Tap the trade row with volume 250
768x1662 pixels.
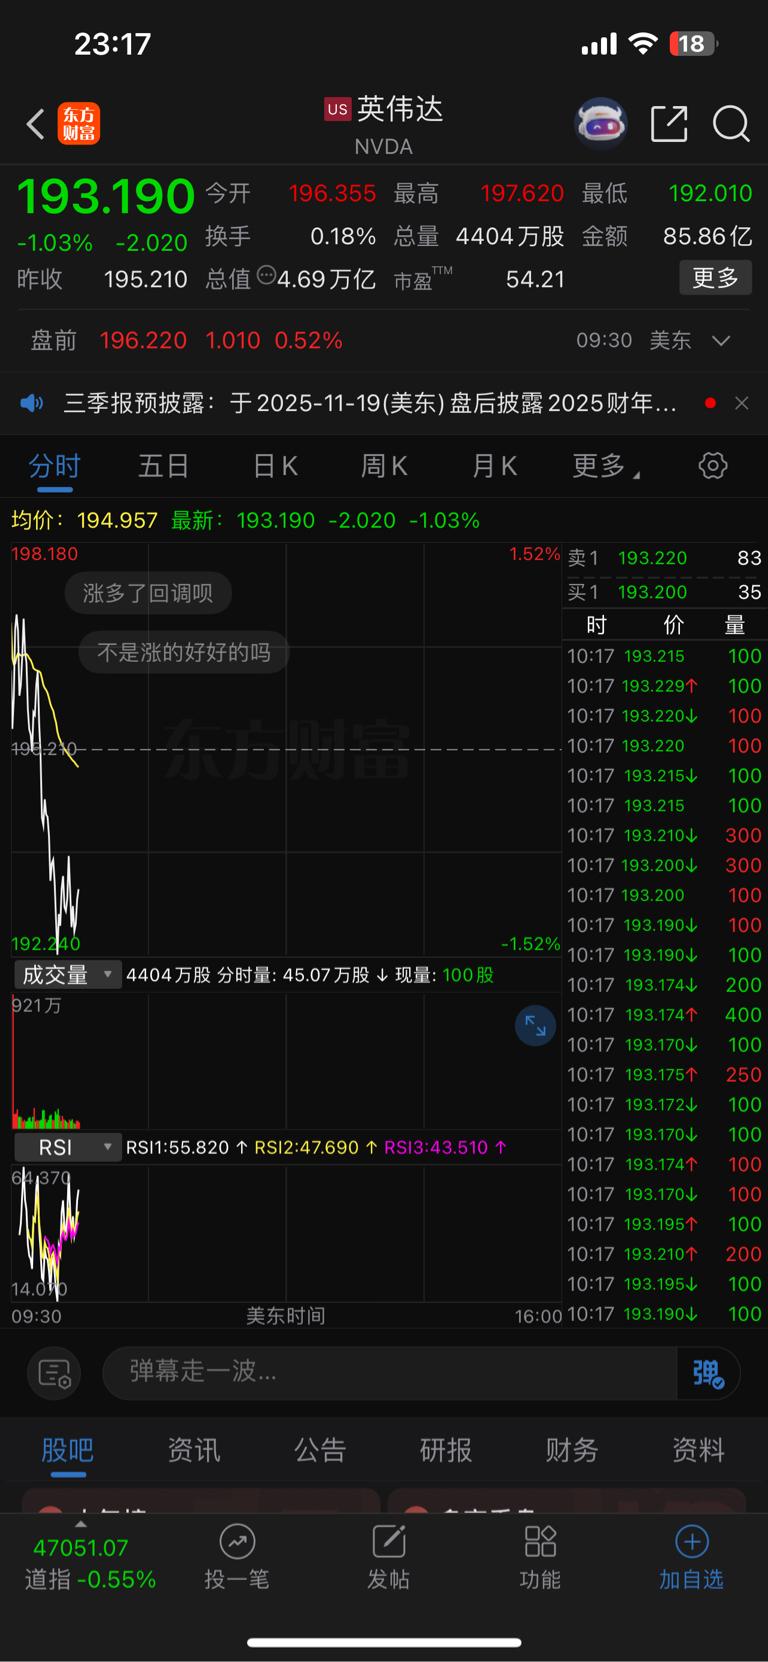click(x=665, y=1075)
